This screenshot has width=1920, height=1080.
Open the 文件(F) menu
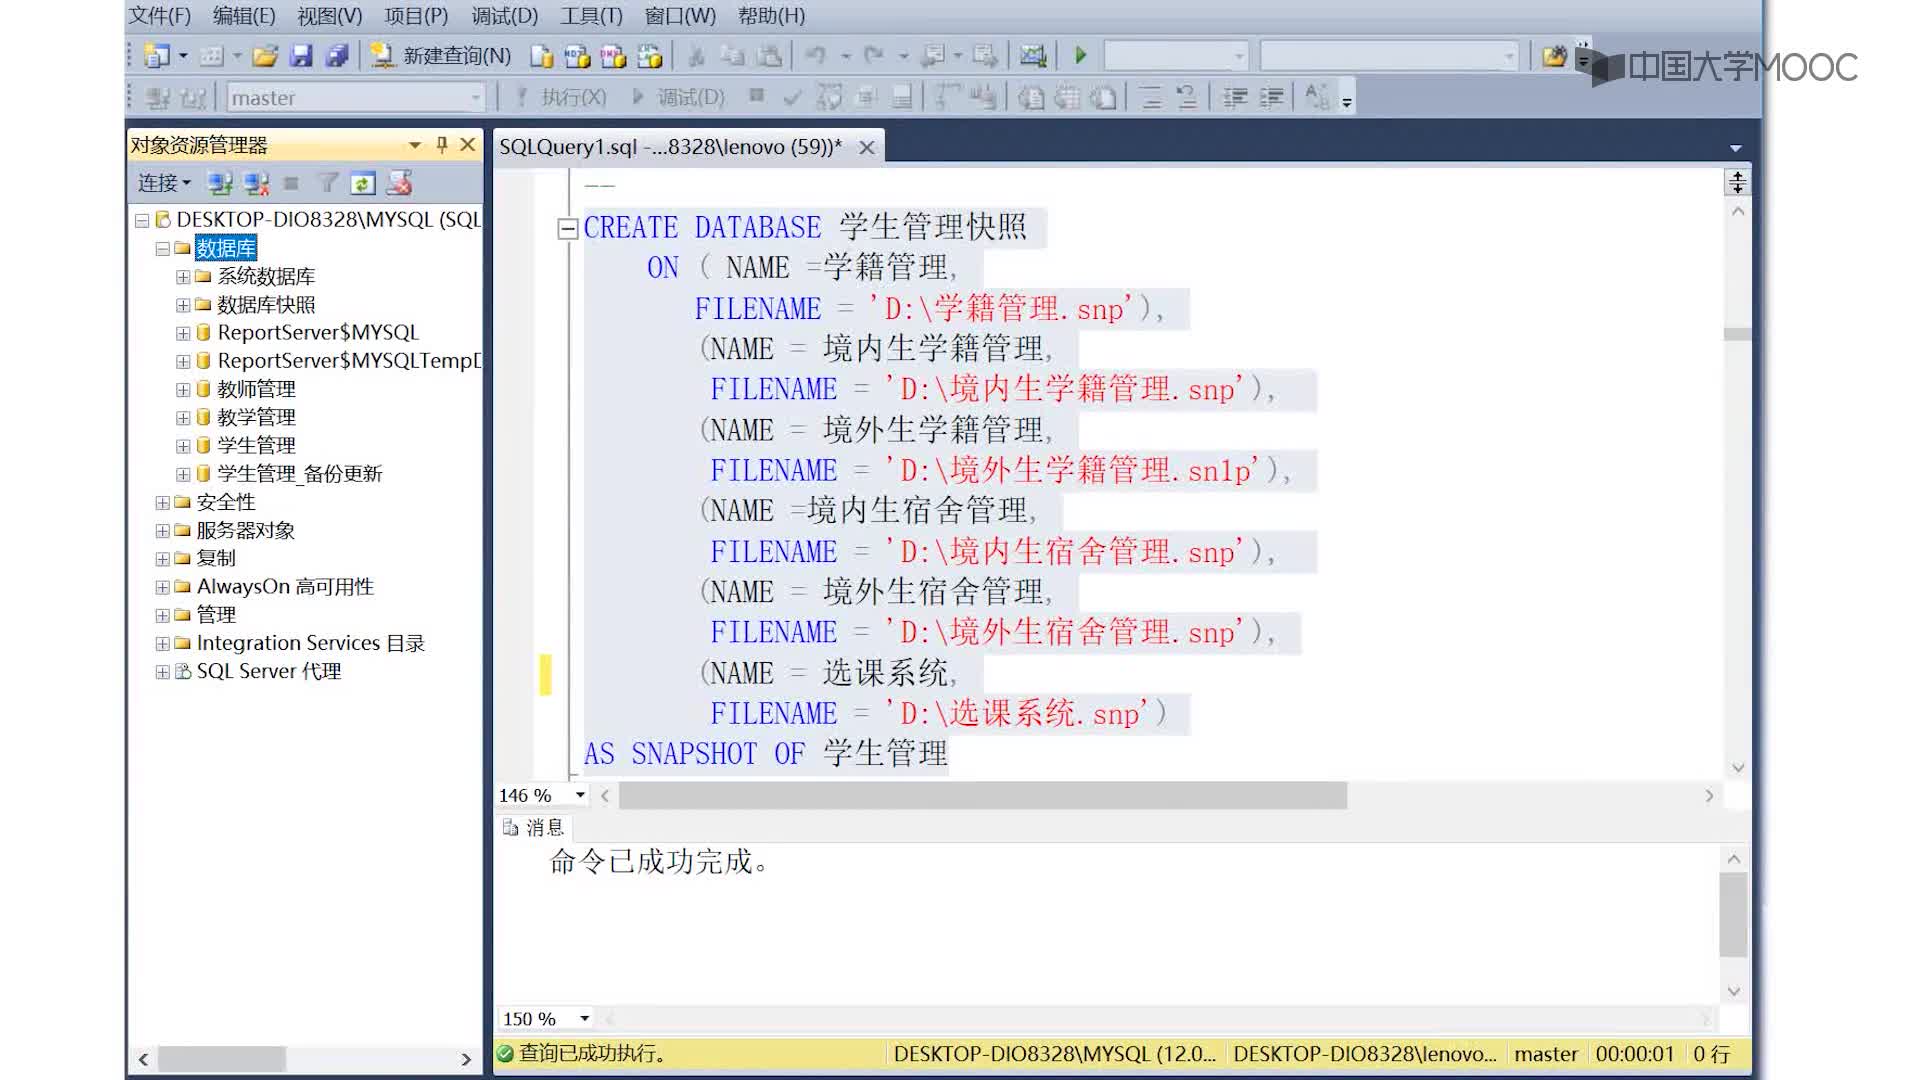point(160,16)
